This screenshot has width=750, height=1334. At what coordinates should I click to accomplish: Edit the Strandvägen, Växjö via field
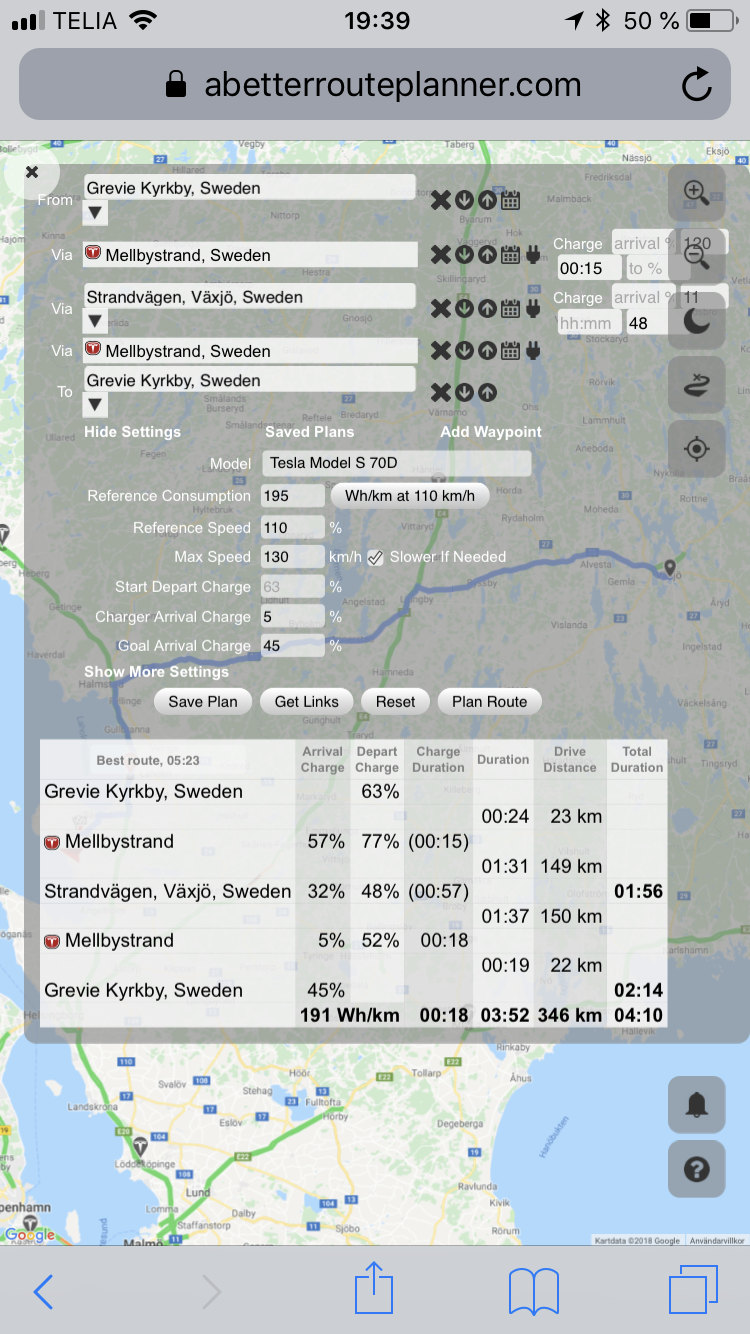click(x=249, y=297)
